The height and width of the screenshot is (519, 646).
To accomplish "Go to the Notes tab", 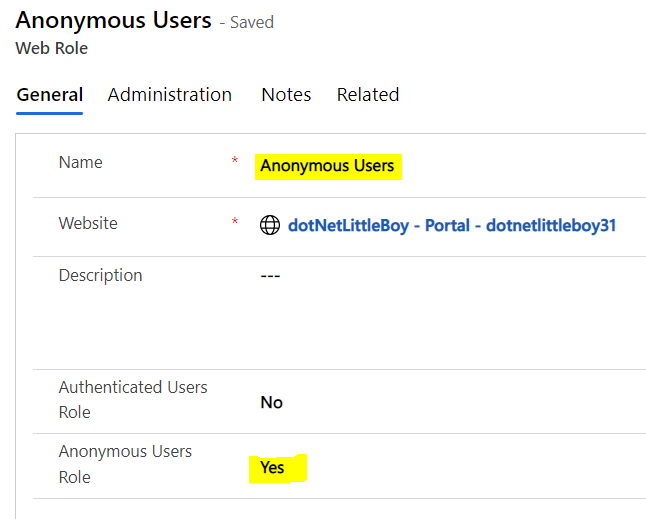I will point(286,95).
